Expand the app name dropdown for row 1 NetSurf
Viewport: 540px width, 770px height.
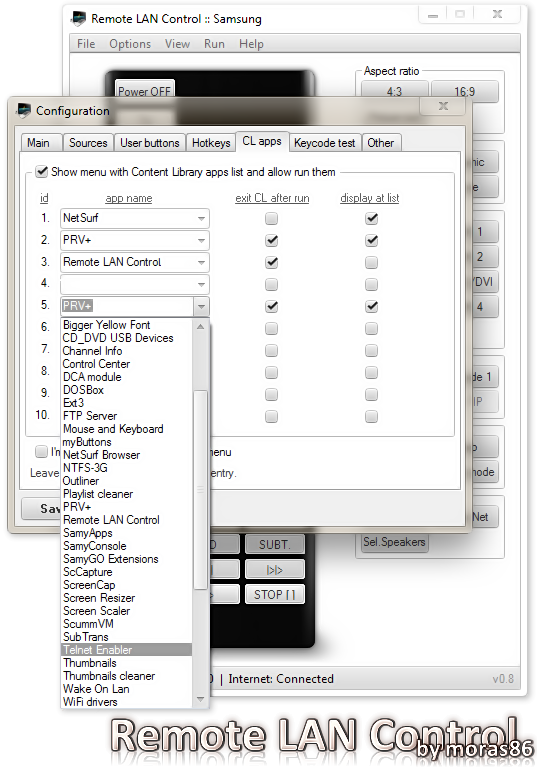201,219
